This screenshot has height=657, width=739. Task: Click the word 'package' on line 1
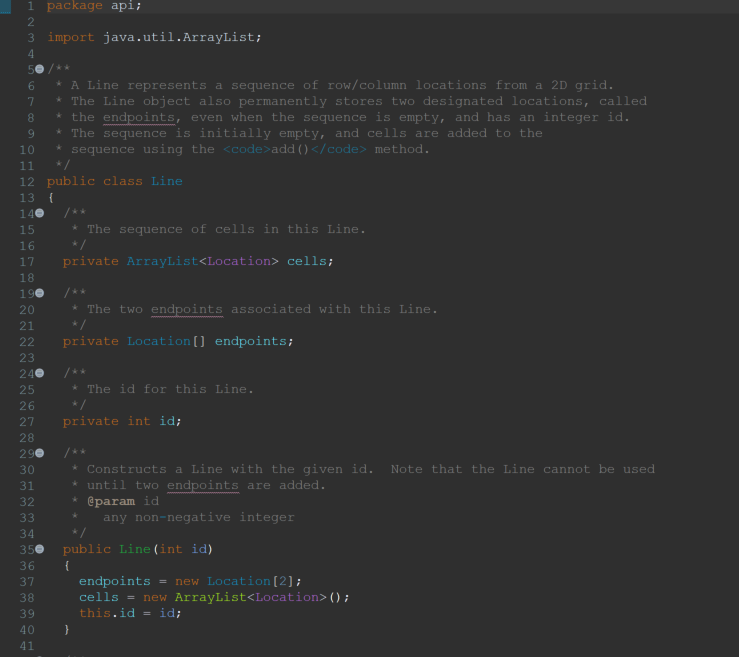pos(74,6)
